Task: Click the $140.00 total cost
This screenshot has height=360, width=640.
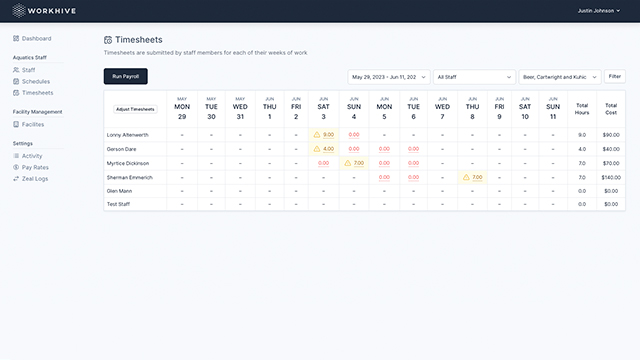Action: [611, 178]
